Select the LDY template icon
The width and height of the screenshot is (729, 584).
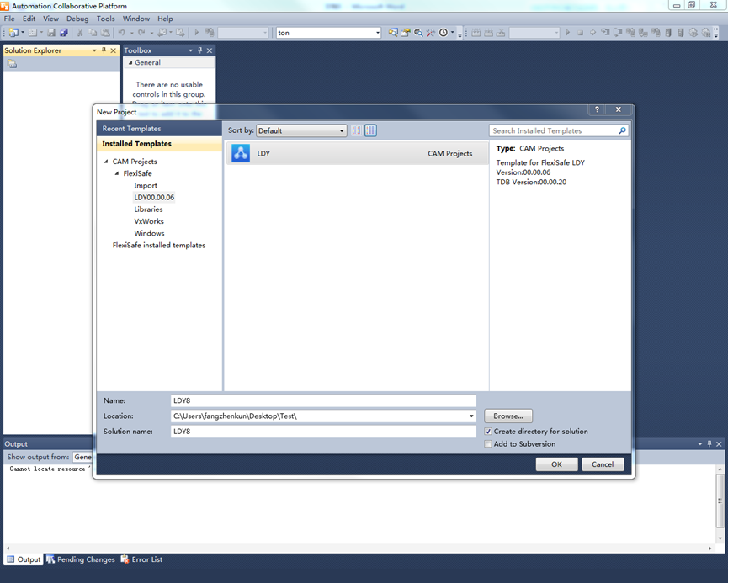pos(240,153)
